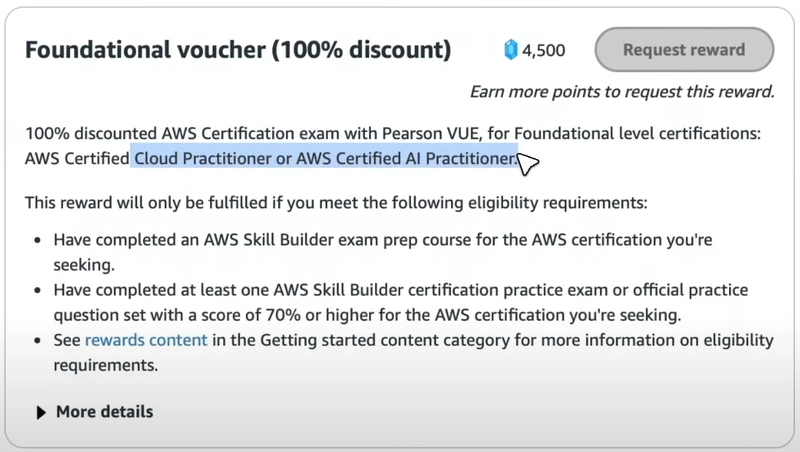Viewport: 800px width, 452px height.
Task: Open the rewards content link
Action: click(146, 340)
